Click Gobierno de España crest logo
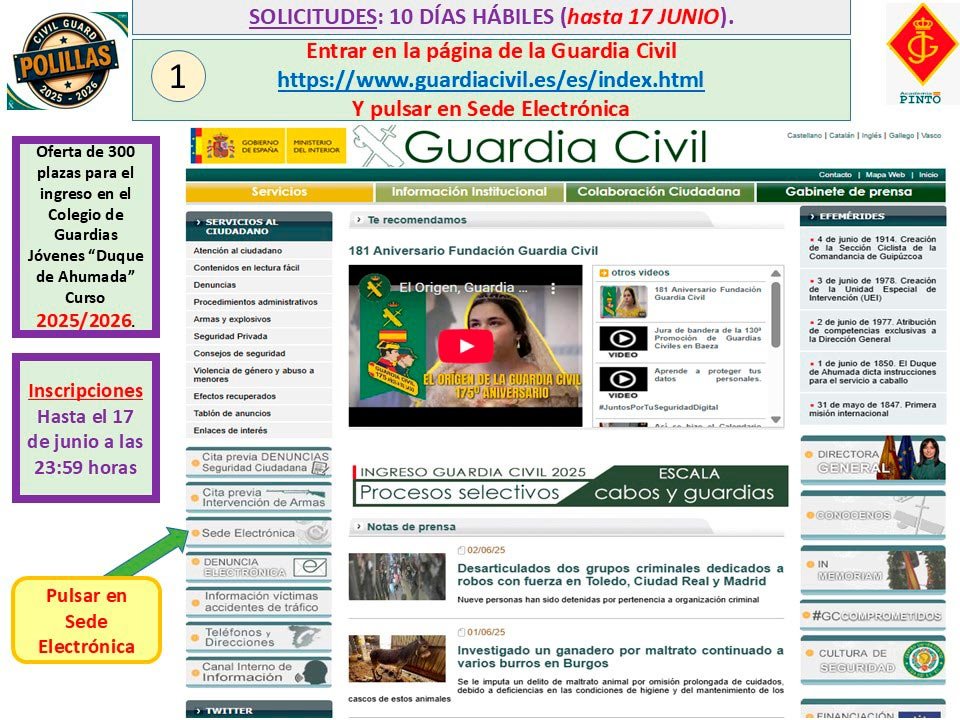Viewport: 960px width, 720px height. coord(239,146)
